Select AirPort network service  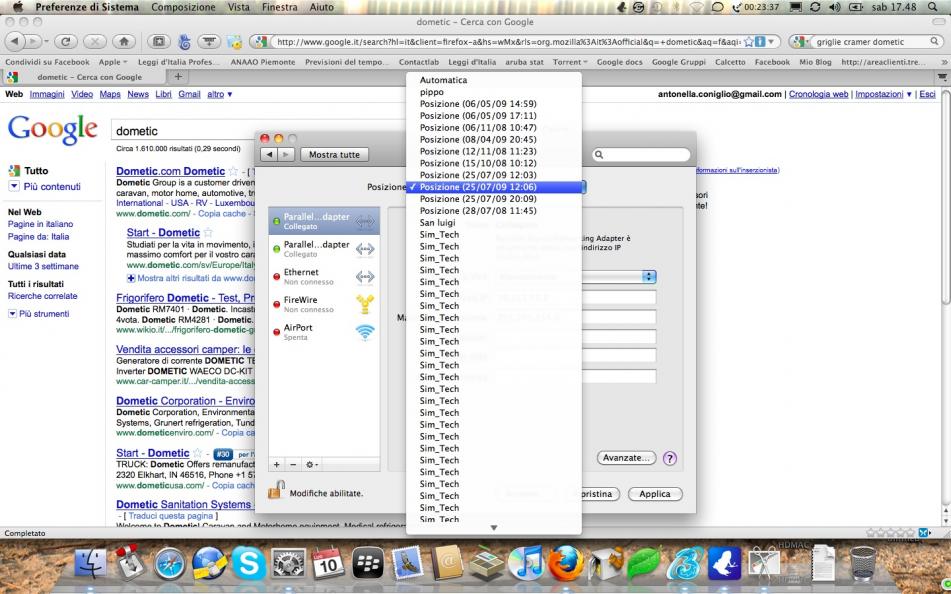(x=324, y=332)
